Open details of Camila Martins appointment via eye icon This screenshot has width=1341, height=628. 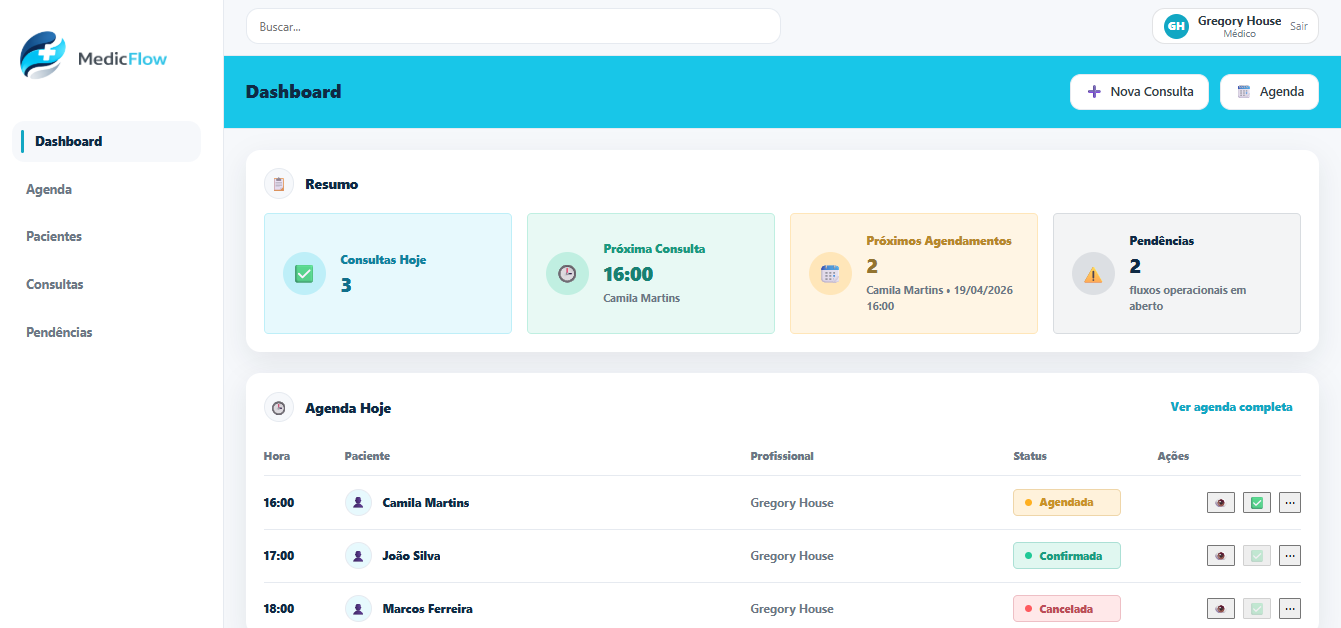(x=1220, y=502)
